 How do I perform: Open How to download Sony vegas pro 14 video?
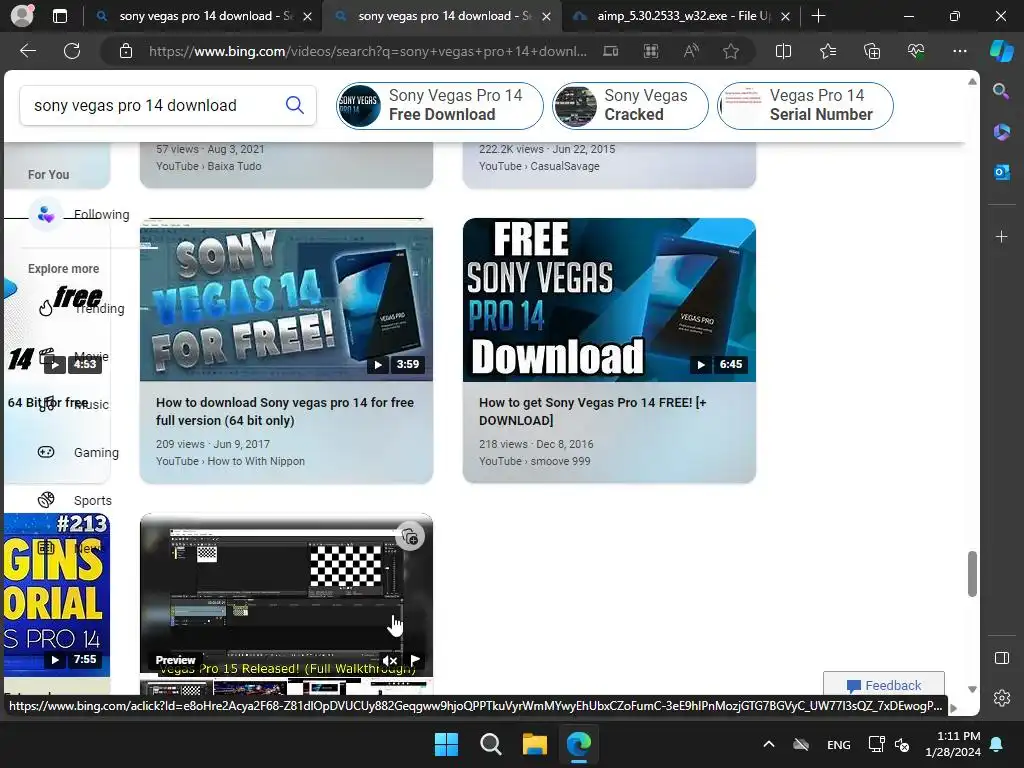(x=285, y=411)
